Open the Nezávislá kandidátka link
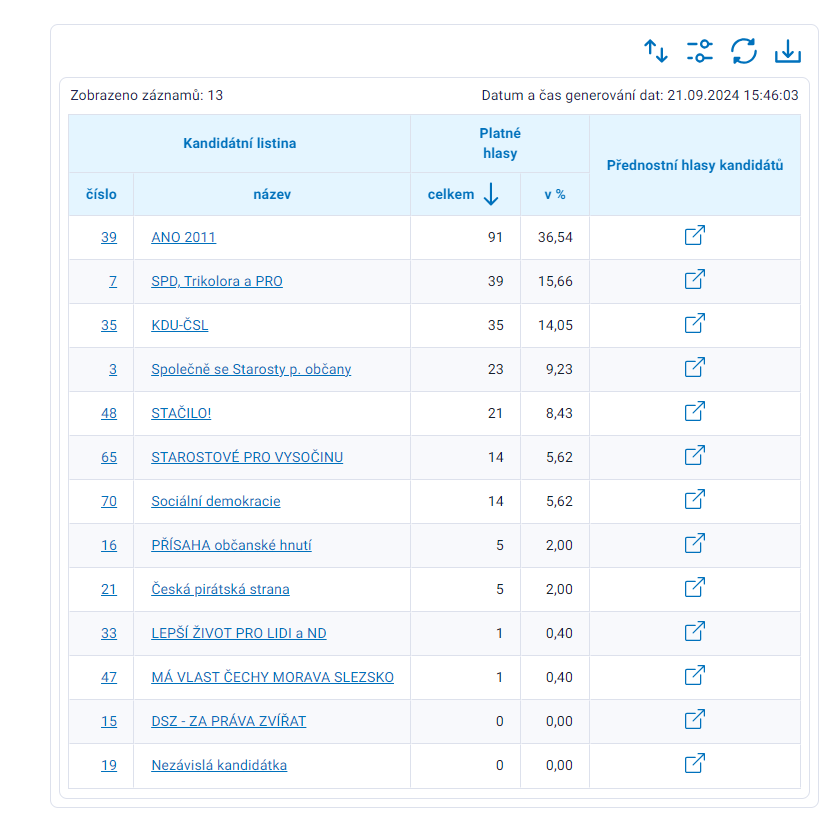The height and width of the screenshot is (823, 839). [x=219, y=765]
